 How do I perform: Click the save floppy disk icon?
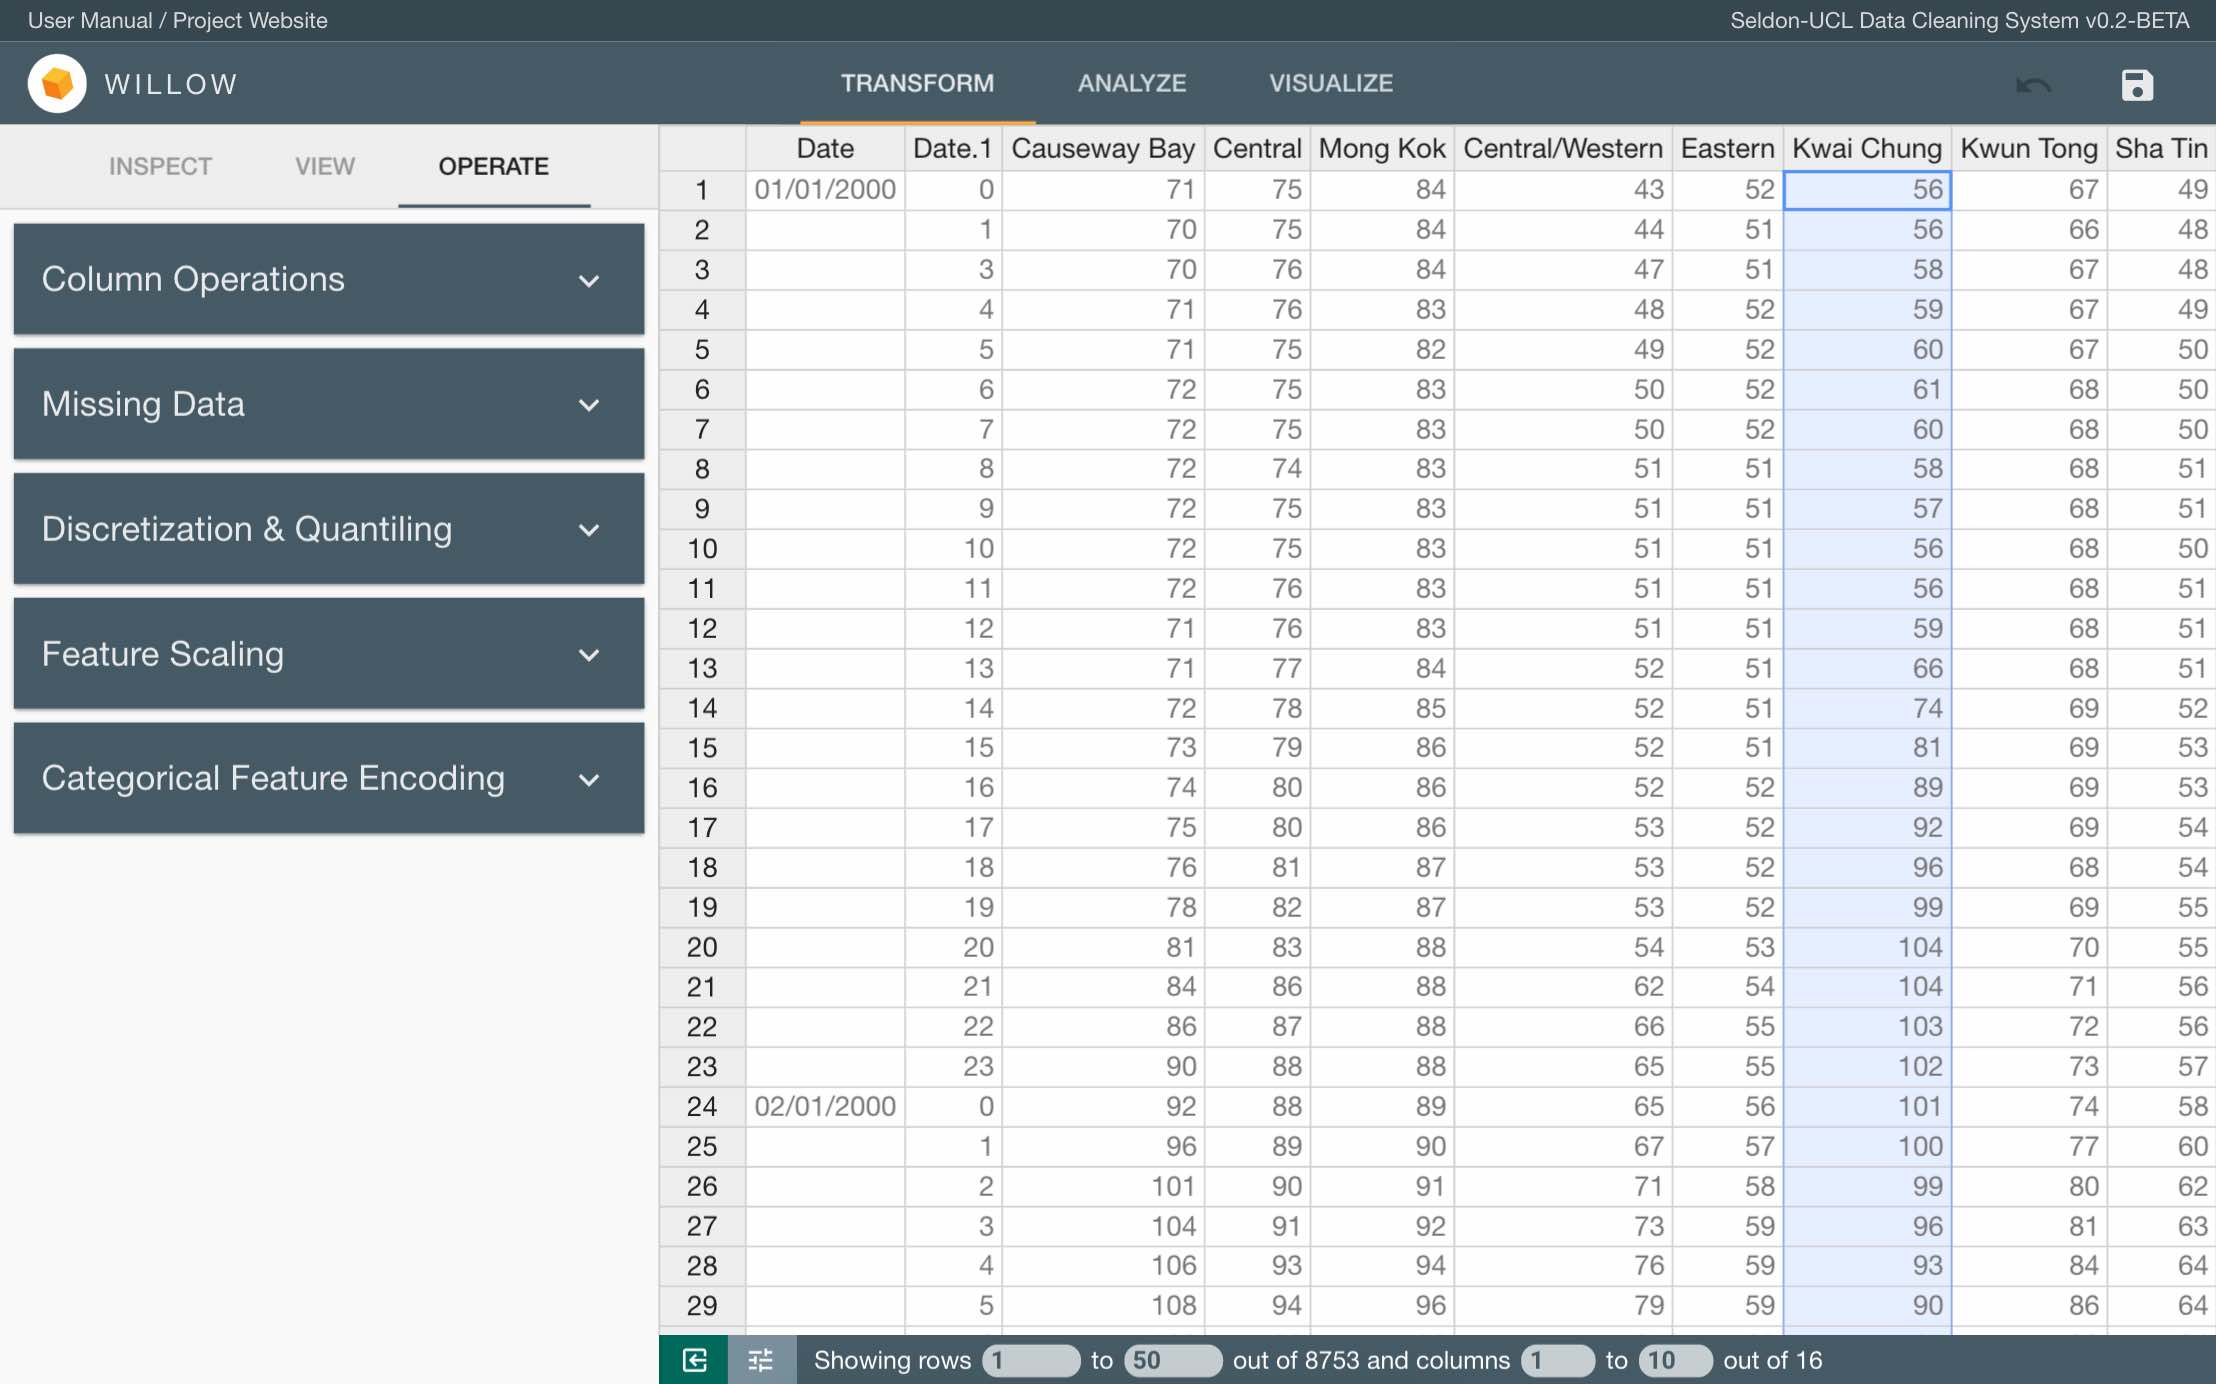click(x=2137, y=85)
